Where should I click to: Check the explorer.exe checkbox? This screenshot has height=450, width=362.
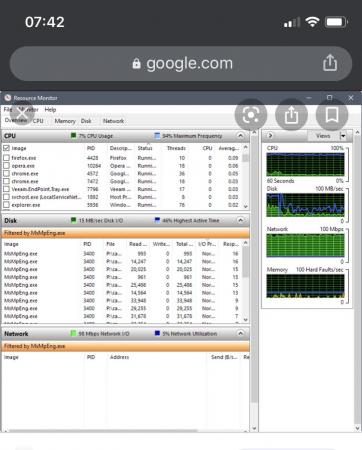tap(6, 205)
